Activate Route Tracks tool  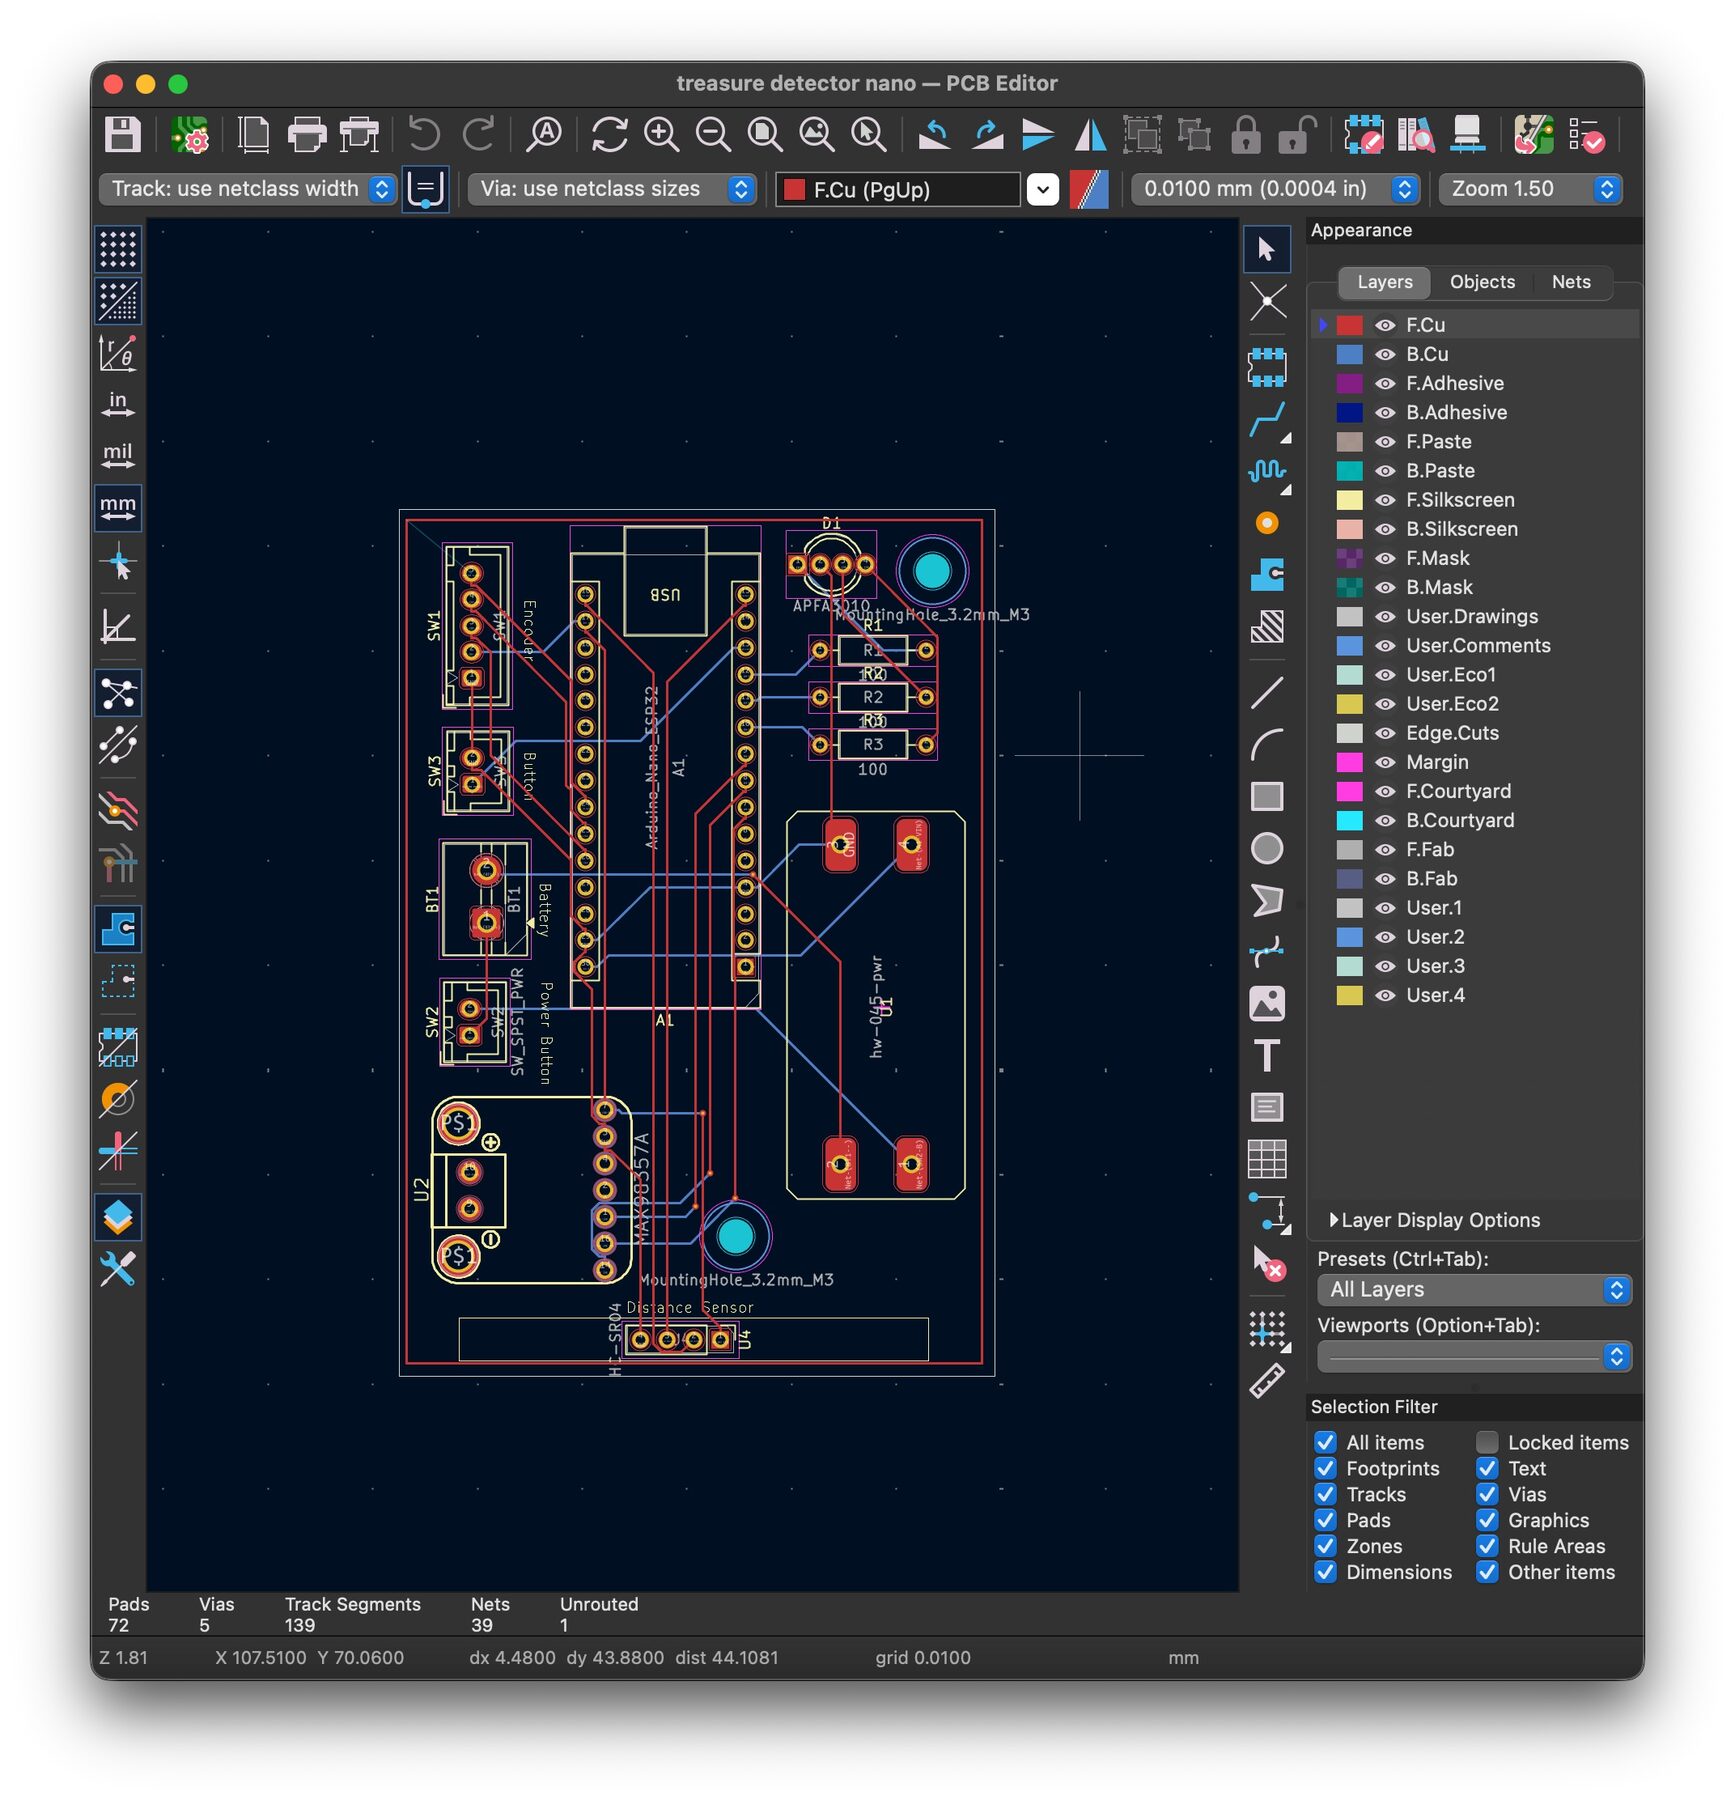click(x=1267, y=419)
